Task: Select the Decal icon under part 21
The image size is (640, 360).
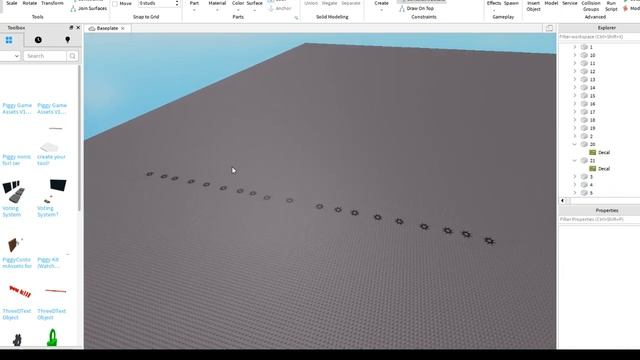Action: pyautogui.click(x=593, y=169)
